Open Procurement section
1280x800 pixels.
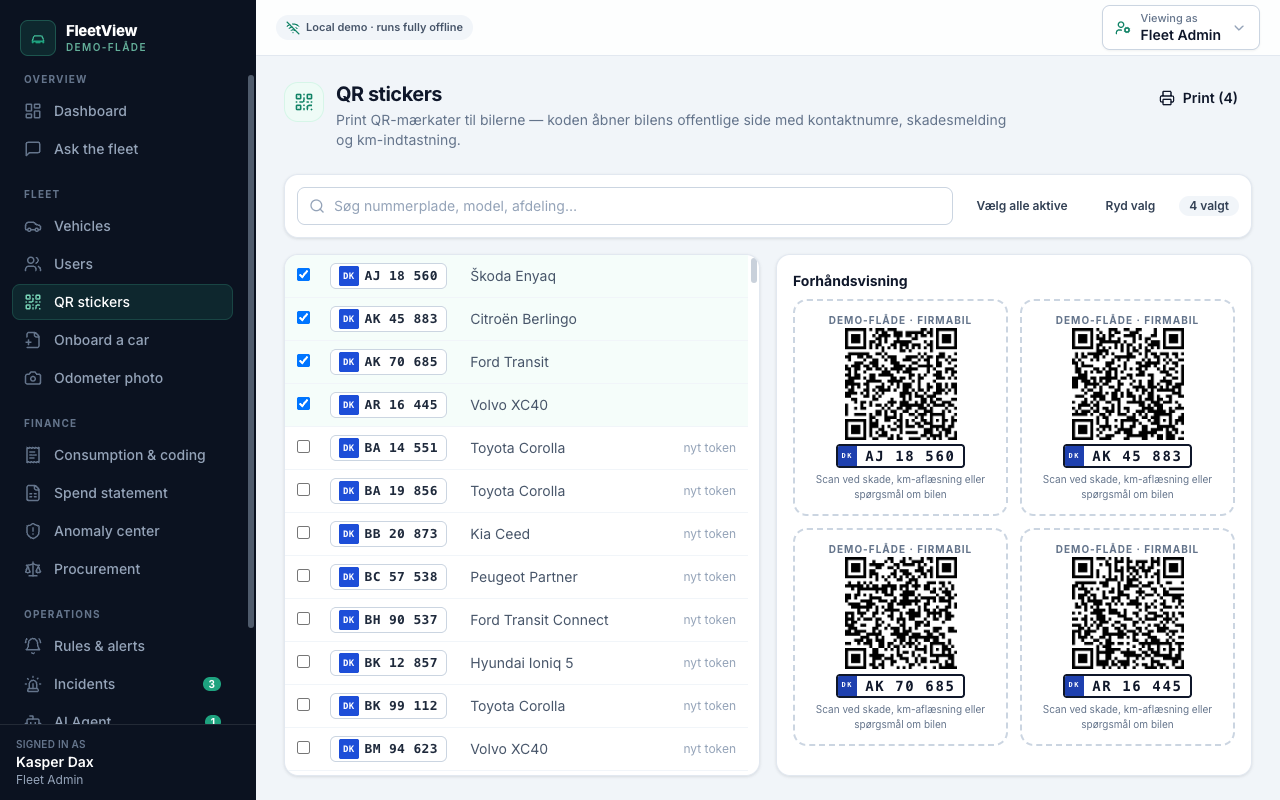[122, 569]
